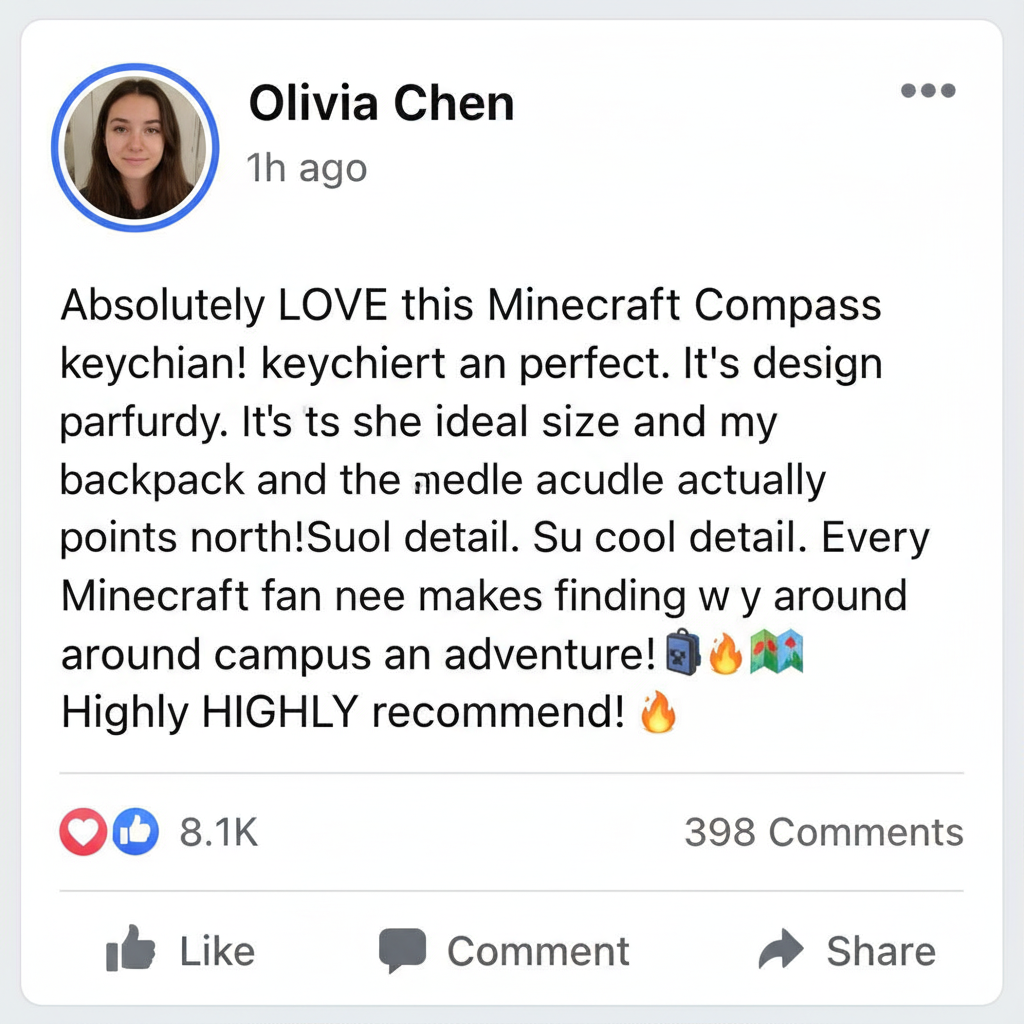Click the fire emoji next to the backpack emoji

click(725, 654)
